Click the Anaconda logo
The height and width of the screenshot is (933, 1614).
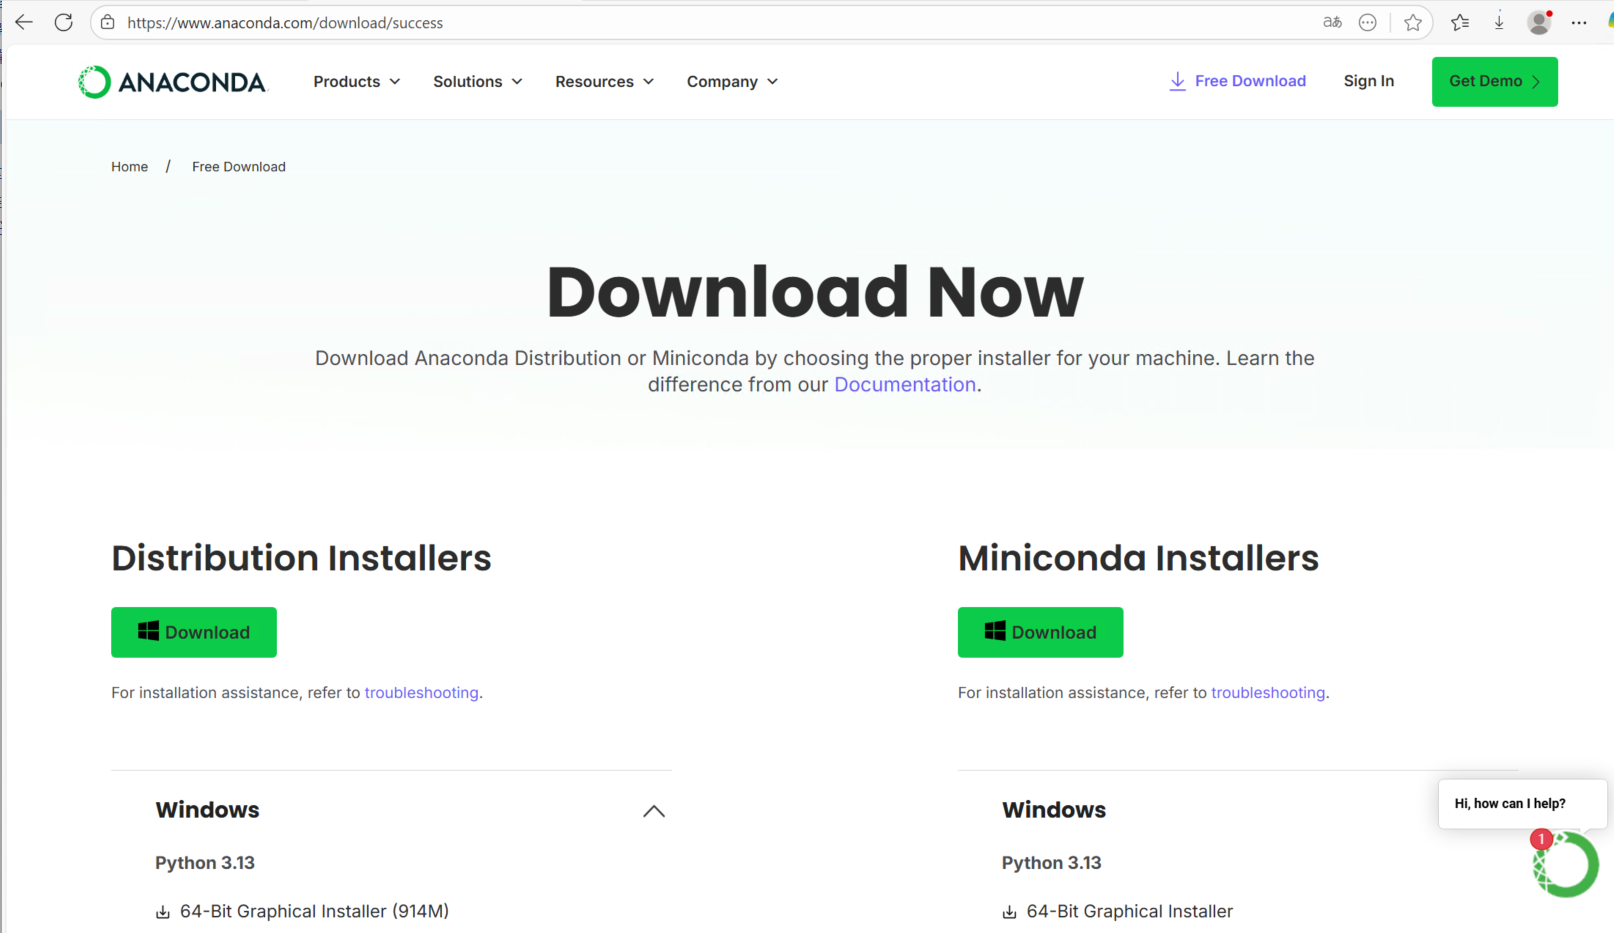tap(172, 82)
